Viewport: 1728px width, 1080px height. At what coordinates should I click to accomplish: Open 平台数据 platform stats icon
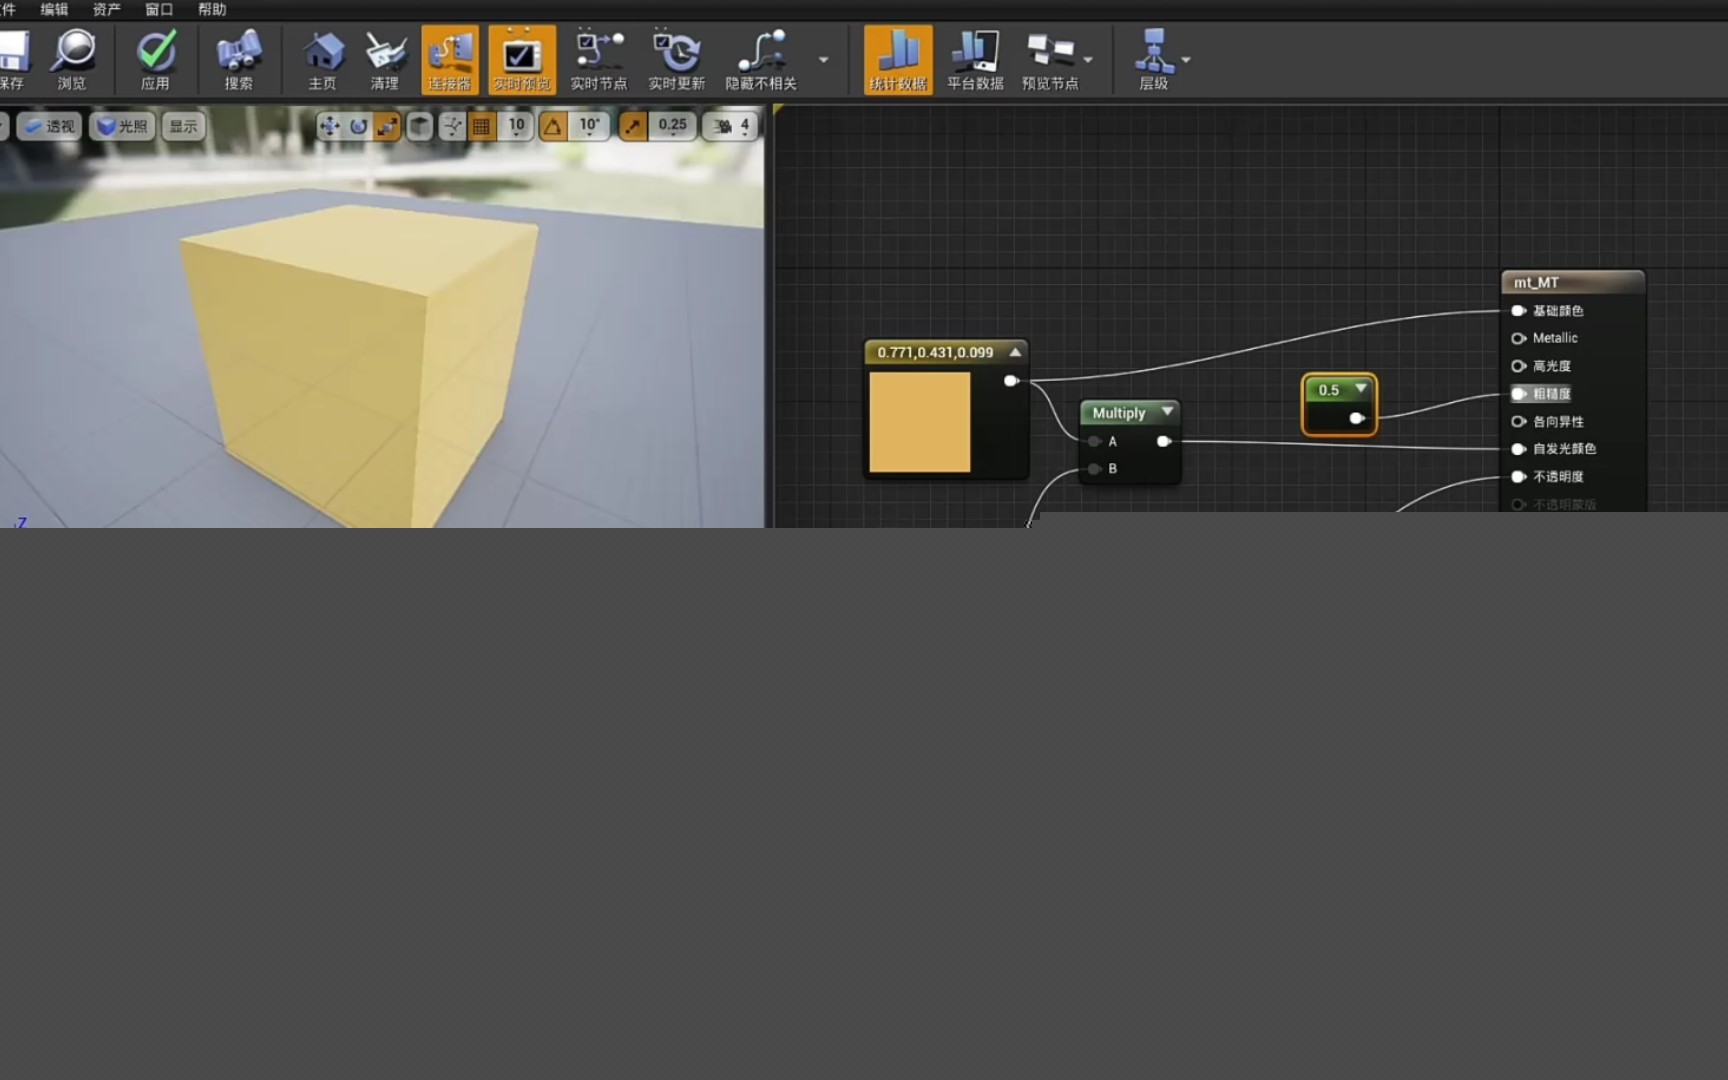point(974,52)
